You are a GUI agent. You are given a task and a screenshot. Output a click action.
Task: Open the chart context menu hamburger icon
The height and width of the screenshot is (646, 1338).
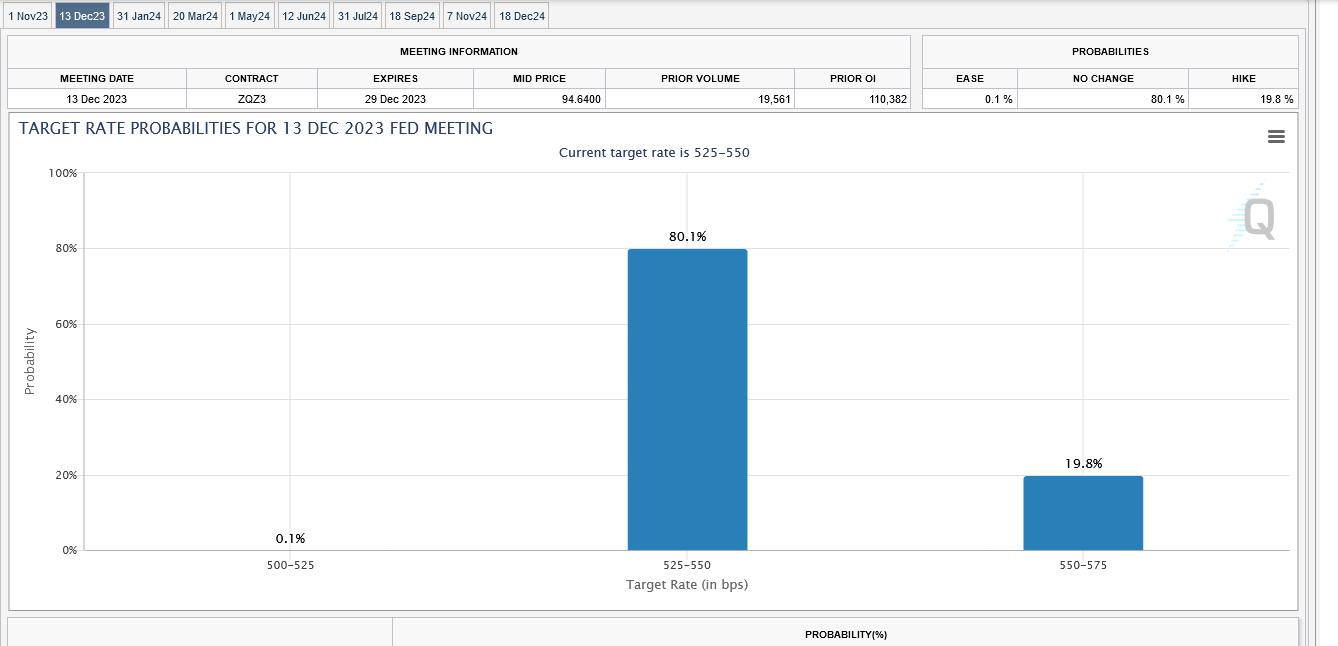click(x=1276, y=137)
